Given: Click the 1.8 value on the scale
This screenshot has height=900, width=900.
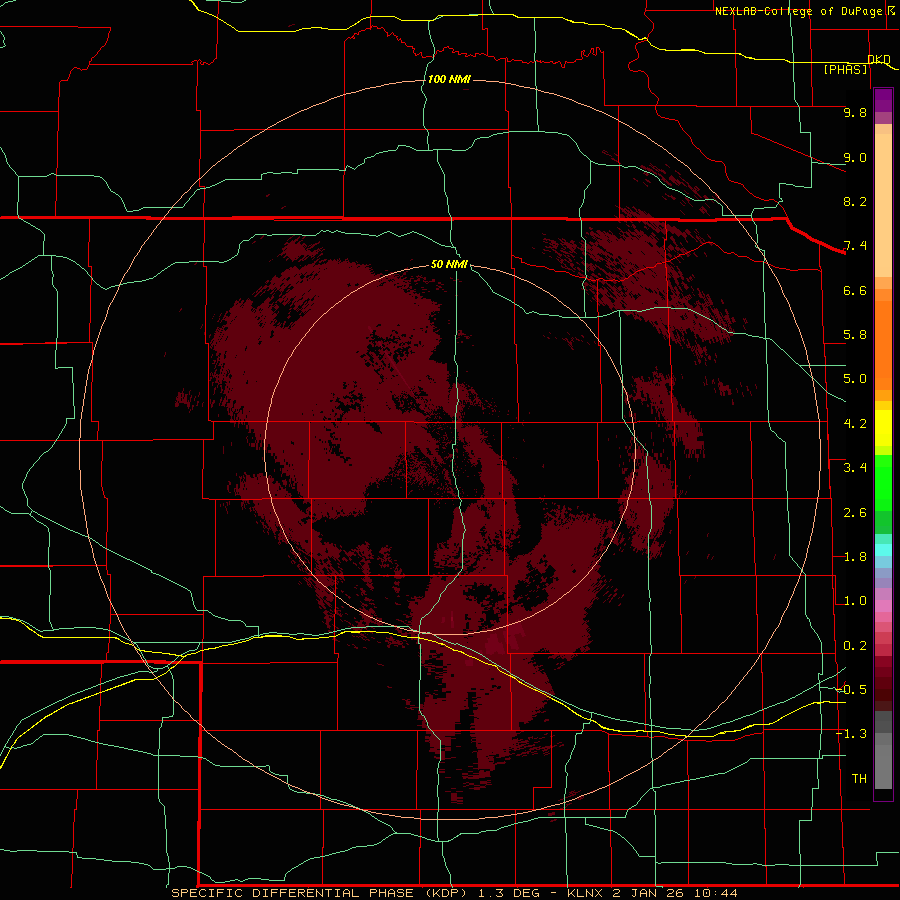Looking at the screenshot, I should tap(855, 557).
